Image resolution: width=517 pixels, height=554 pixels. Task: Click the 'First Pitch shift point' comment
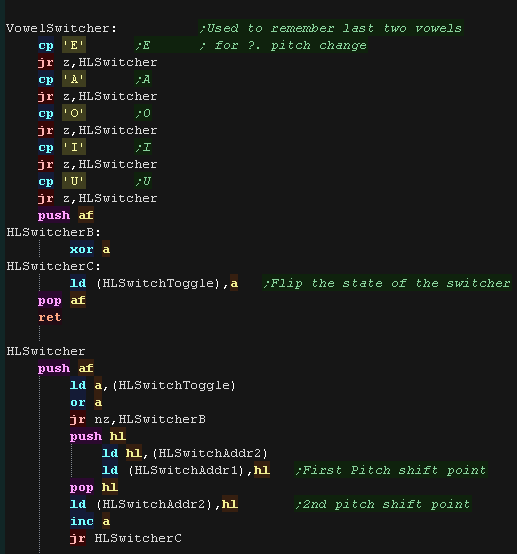coord(390,470)
